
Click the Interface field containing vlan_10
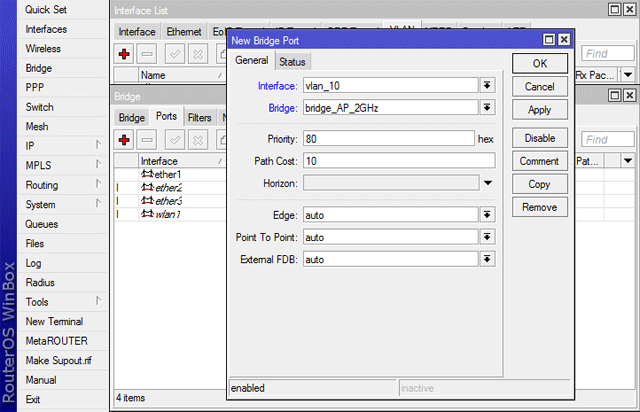[x=391, y=86]
